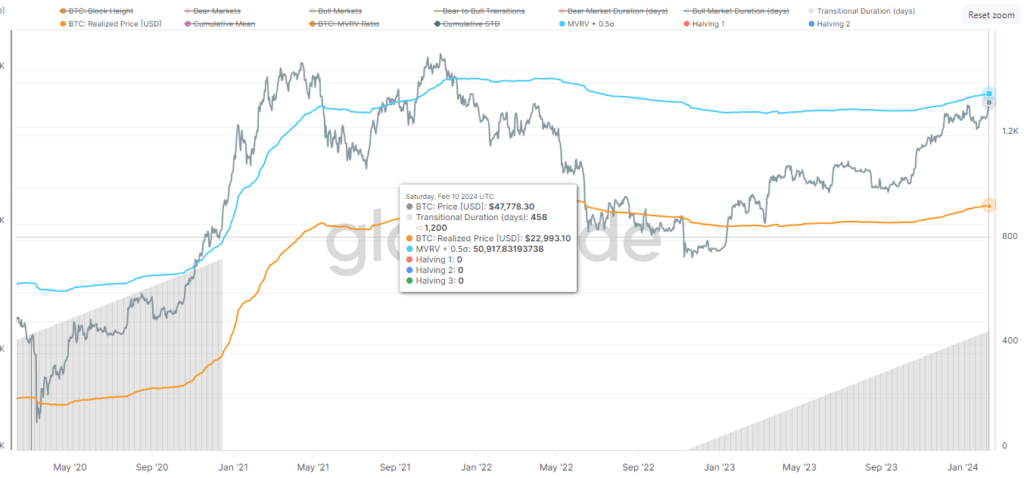This screenshot has height=478, width=1024.
Task: Click the Reset zoom button
Action: point(991,15)
